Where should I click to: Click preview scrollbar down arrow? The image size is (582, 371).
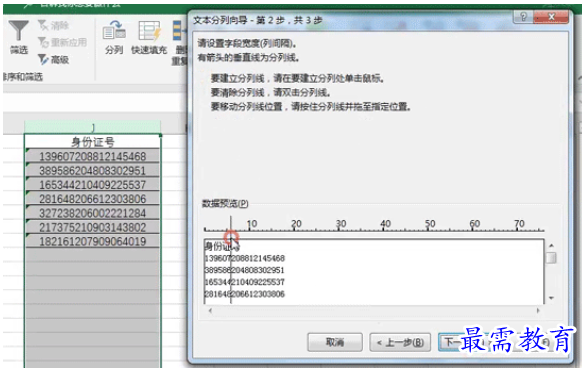pos(551,298)
